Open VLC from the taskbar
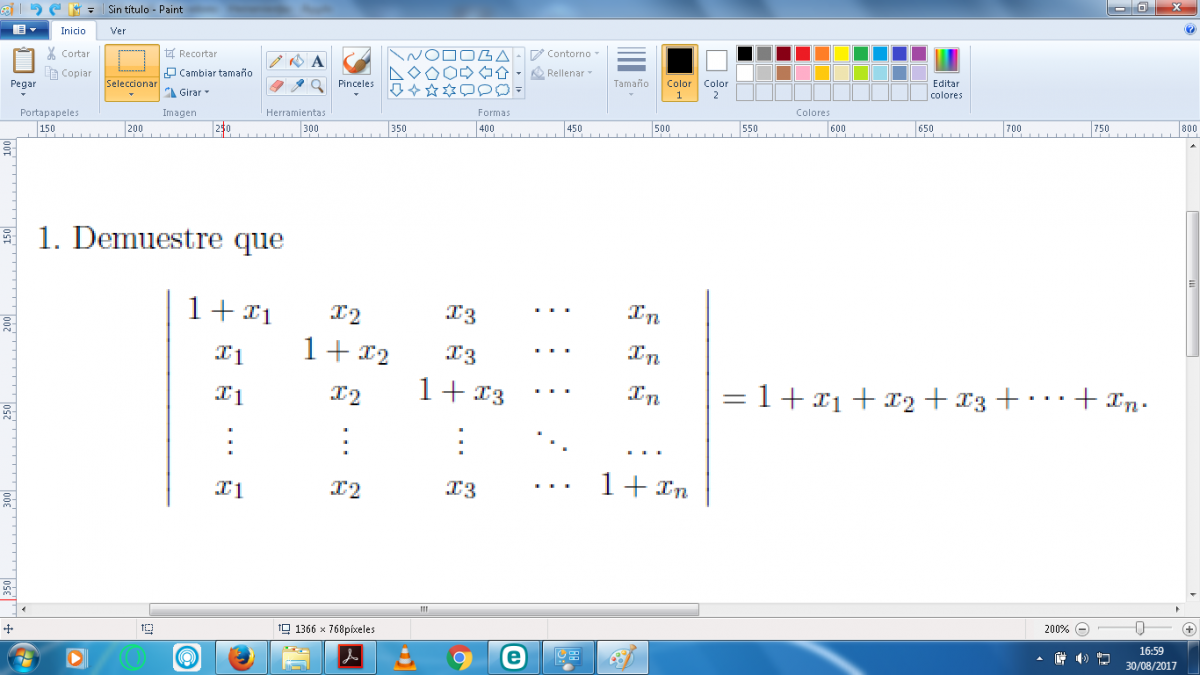Viewport: 1200px width, 675px height. coord(404,658)
